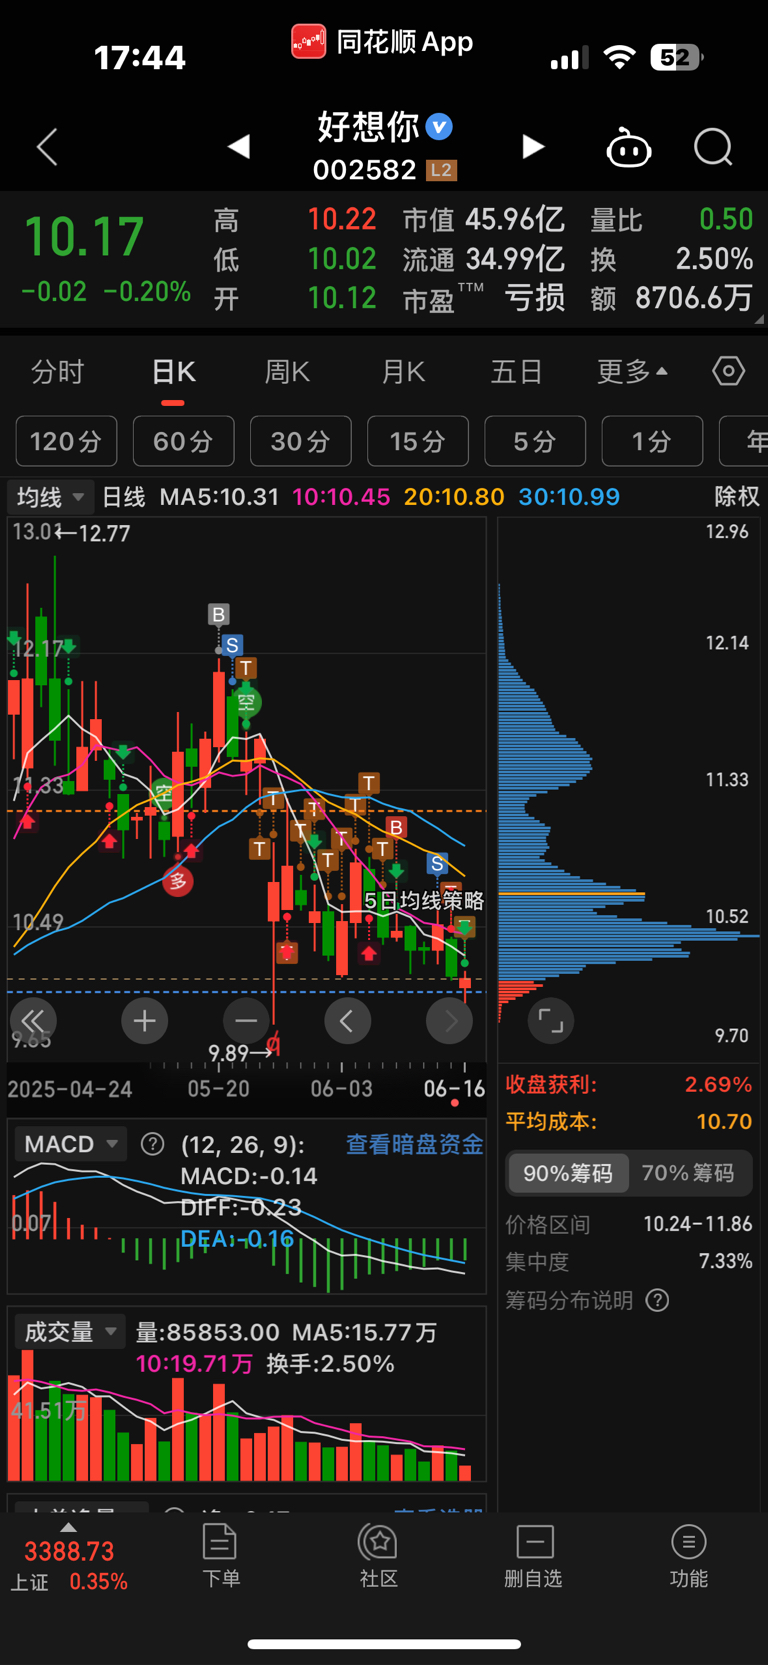Screen dimensions: 769x1665
Task: Move chart left with chevron button
Action: point(347,1021)
